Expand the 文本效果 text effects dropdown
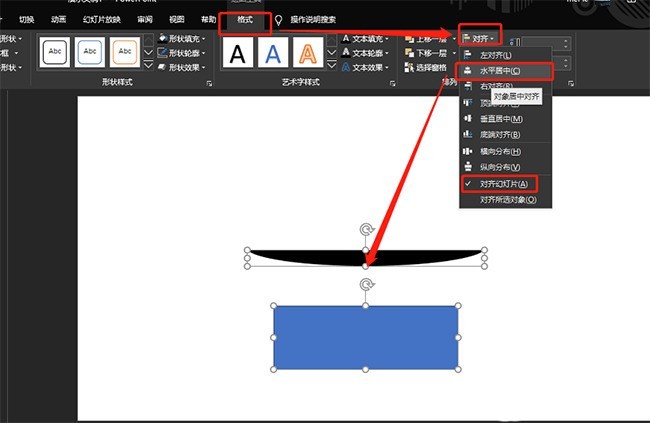The height and width of the screenshot is (423, 650). (365, 67)
